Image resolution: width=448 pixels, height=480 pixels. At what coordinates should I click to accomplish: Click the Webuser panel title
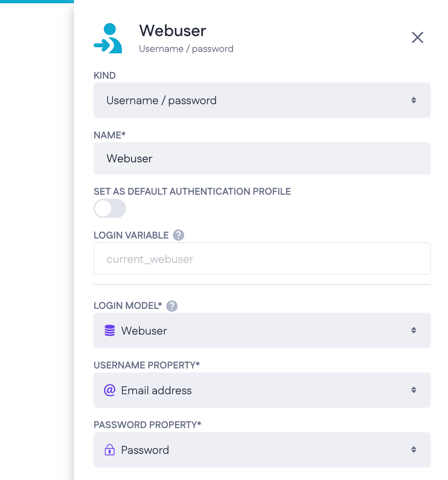(173, 31)
